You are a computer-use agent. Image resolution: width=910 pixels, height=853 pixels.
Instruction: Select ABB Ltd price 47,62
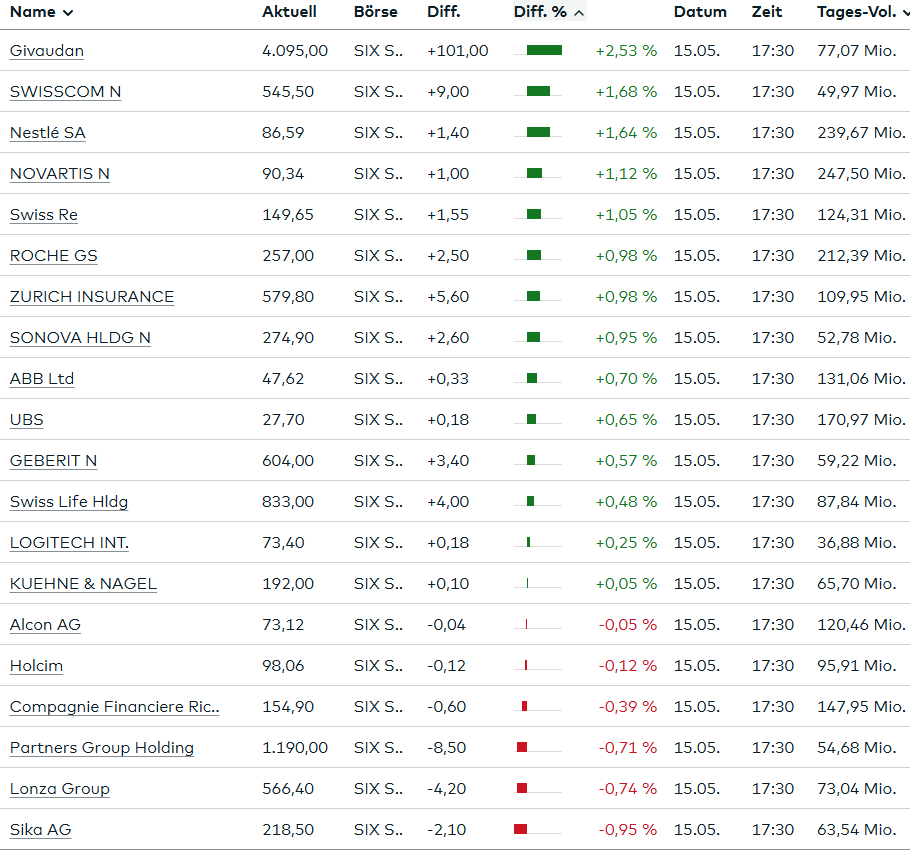283,379
